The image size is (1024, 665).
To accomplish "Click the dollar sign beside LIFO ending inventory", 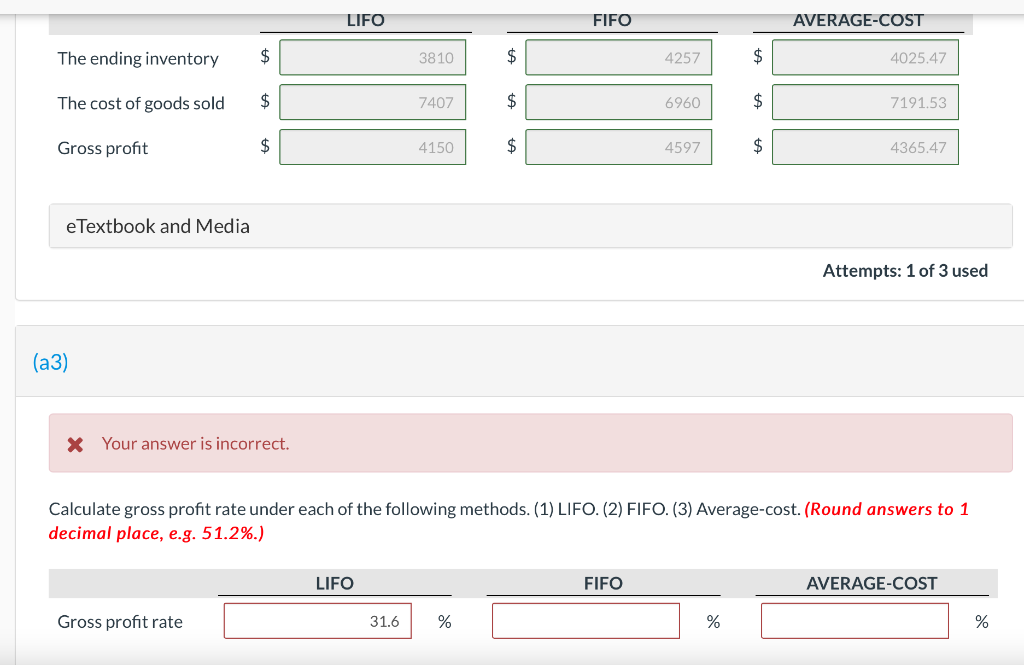I will 264,57.
